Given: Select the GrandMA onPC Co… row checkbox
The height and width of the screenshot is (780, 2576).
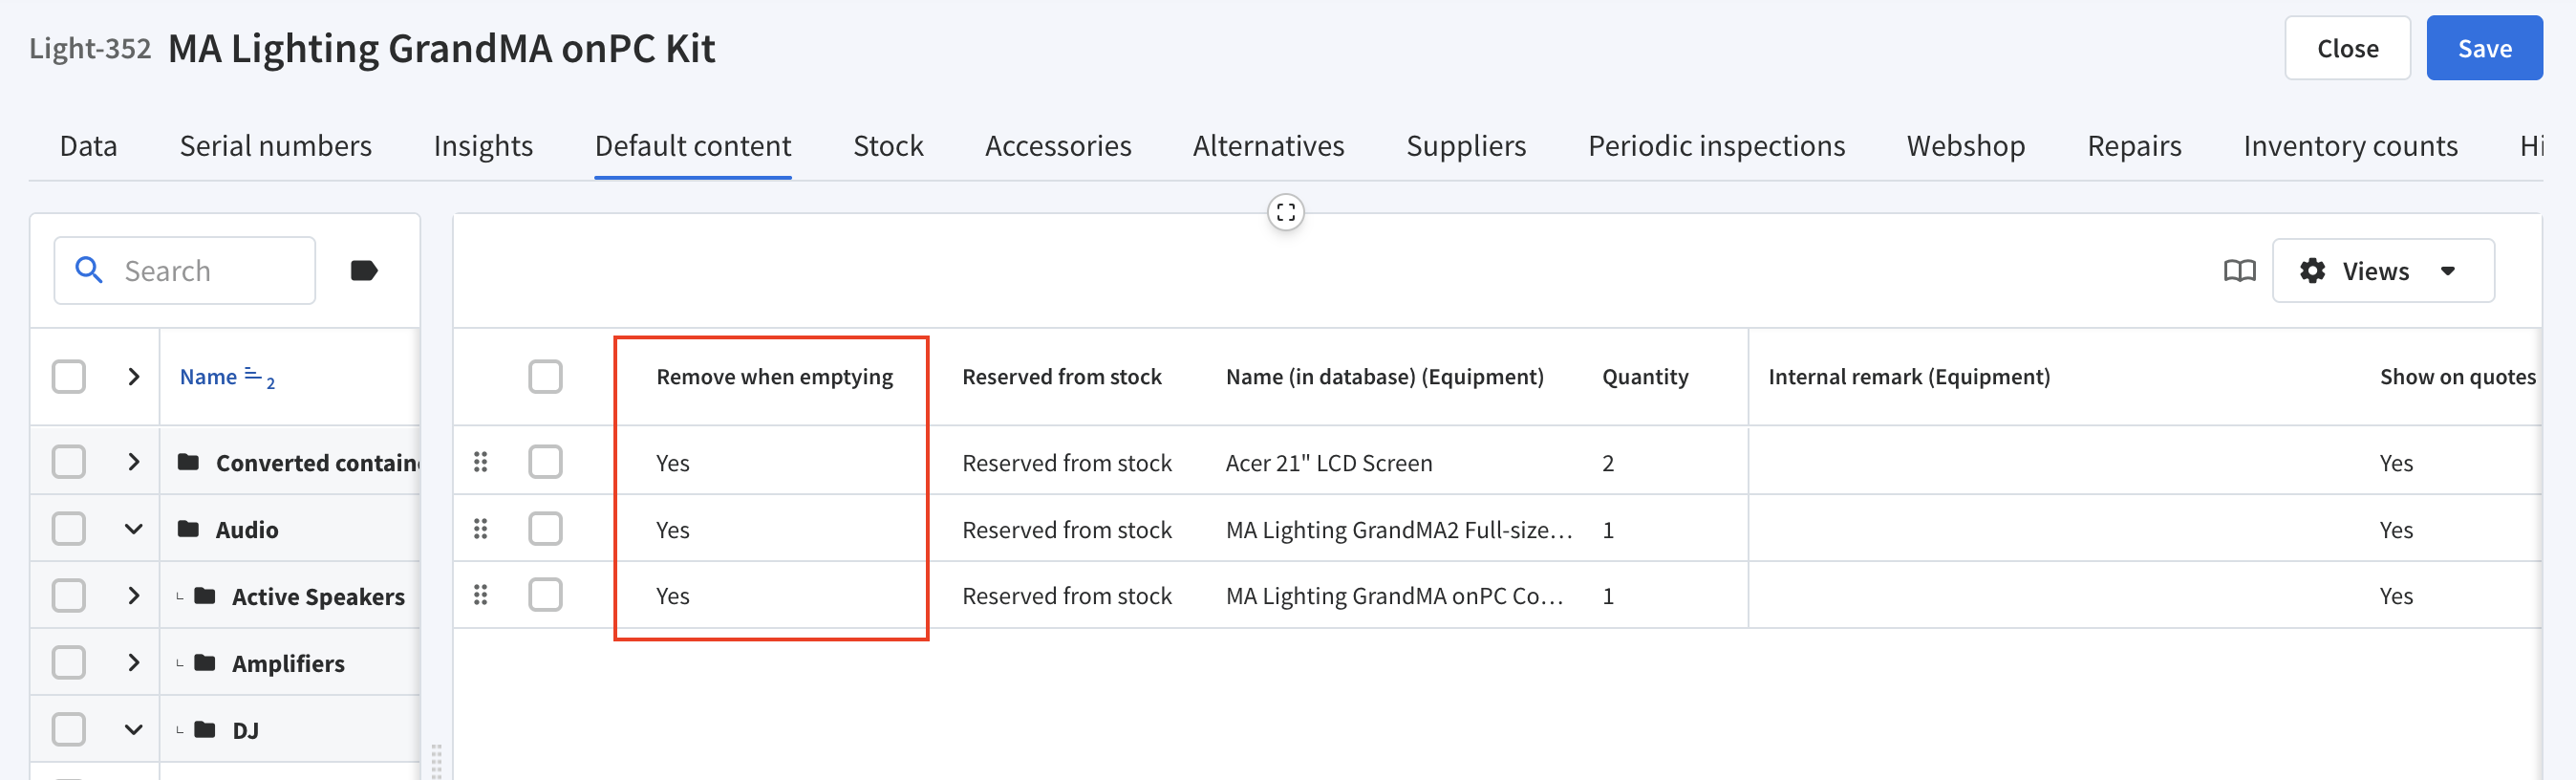Looking at the screenshot, I should (545, 595).
